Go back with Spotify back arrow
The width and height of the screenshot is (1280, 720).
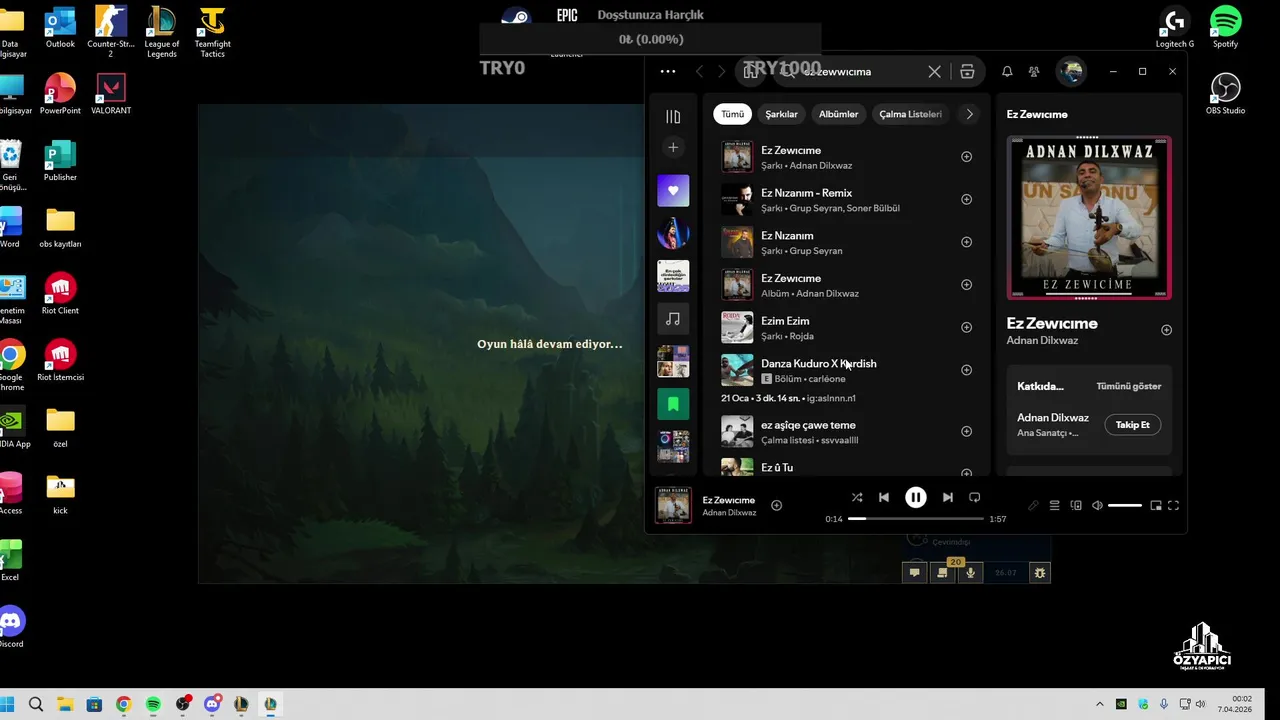(700, 72)
